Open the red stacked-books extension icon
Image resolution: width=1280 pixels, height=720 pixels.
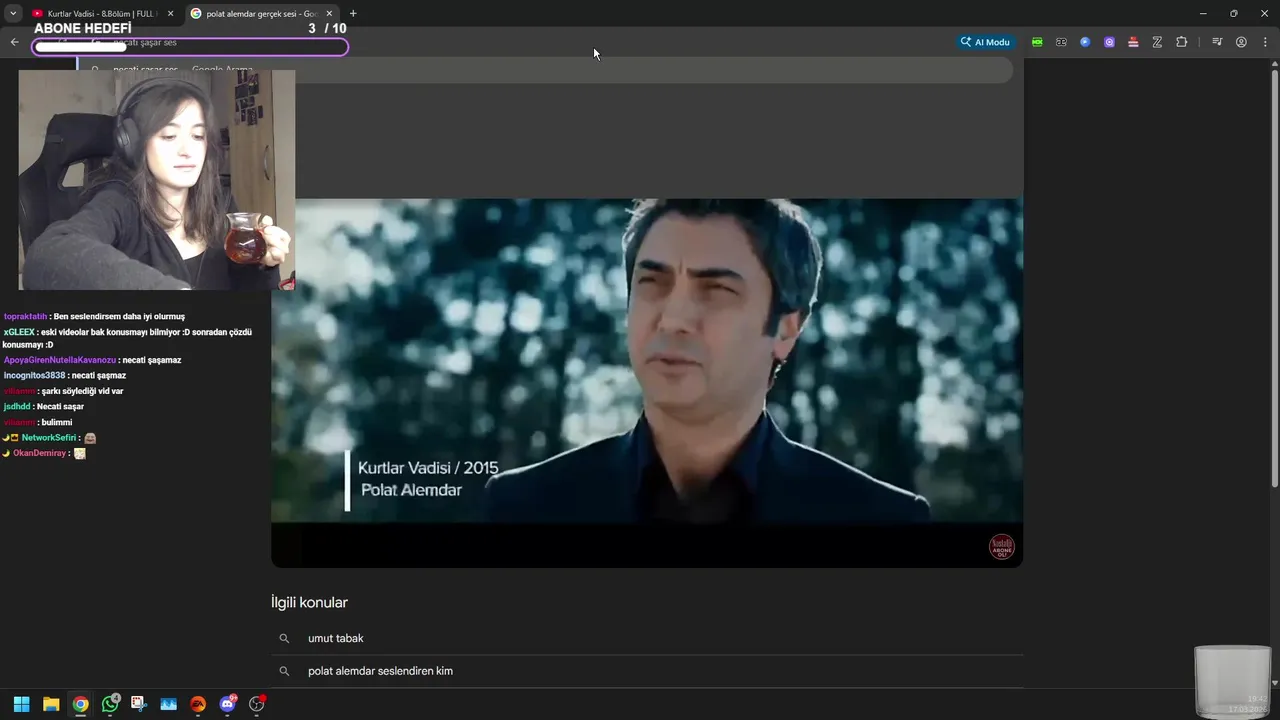[1133, 42]
